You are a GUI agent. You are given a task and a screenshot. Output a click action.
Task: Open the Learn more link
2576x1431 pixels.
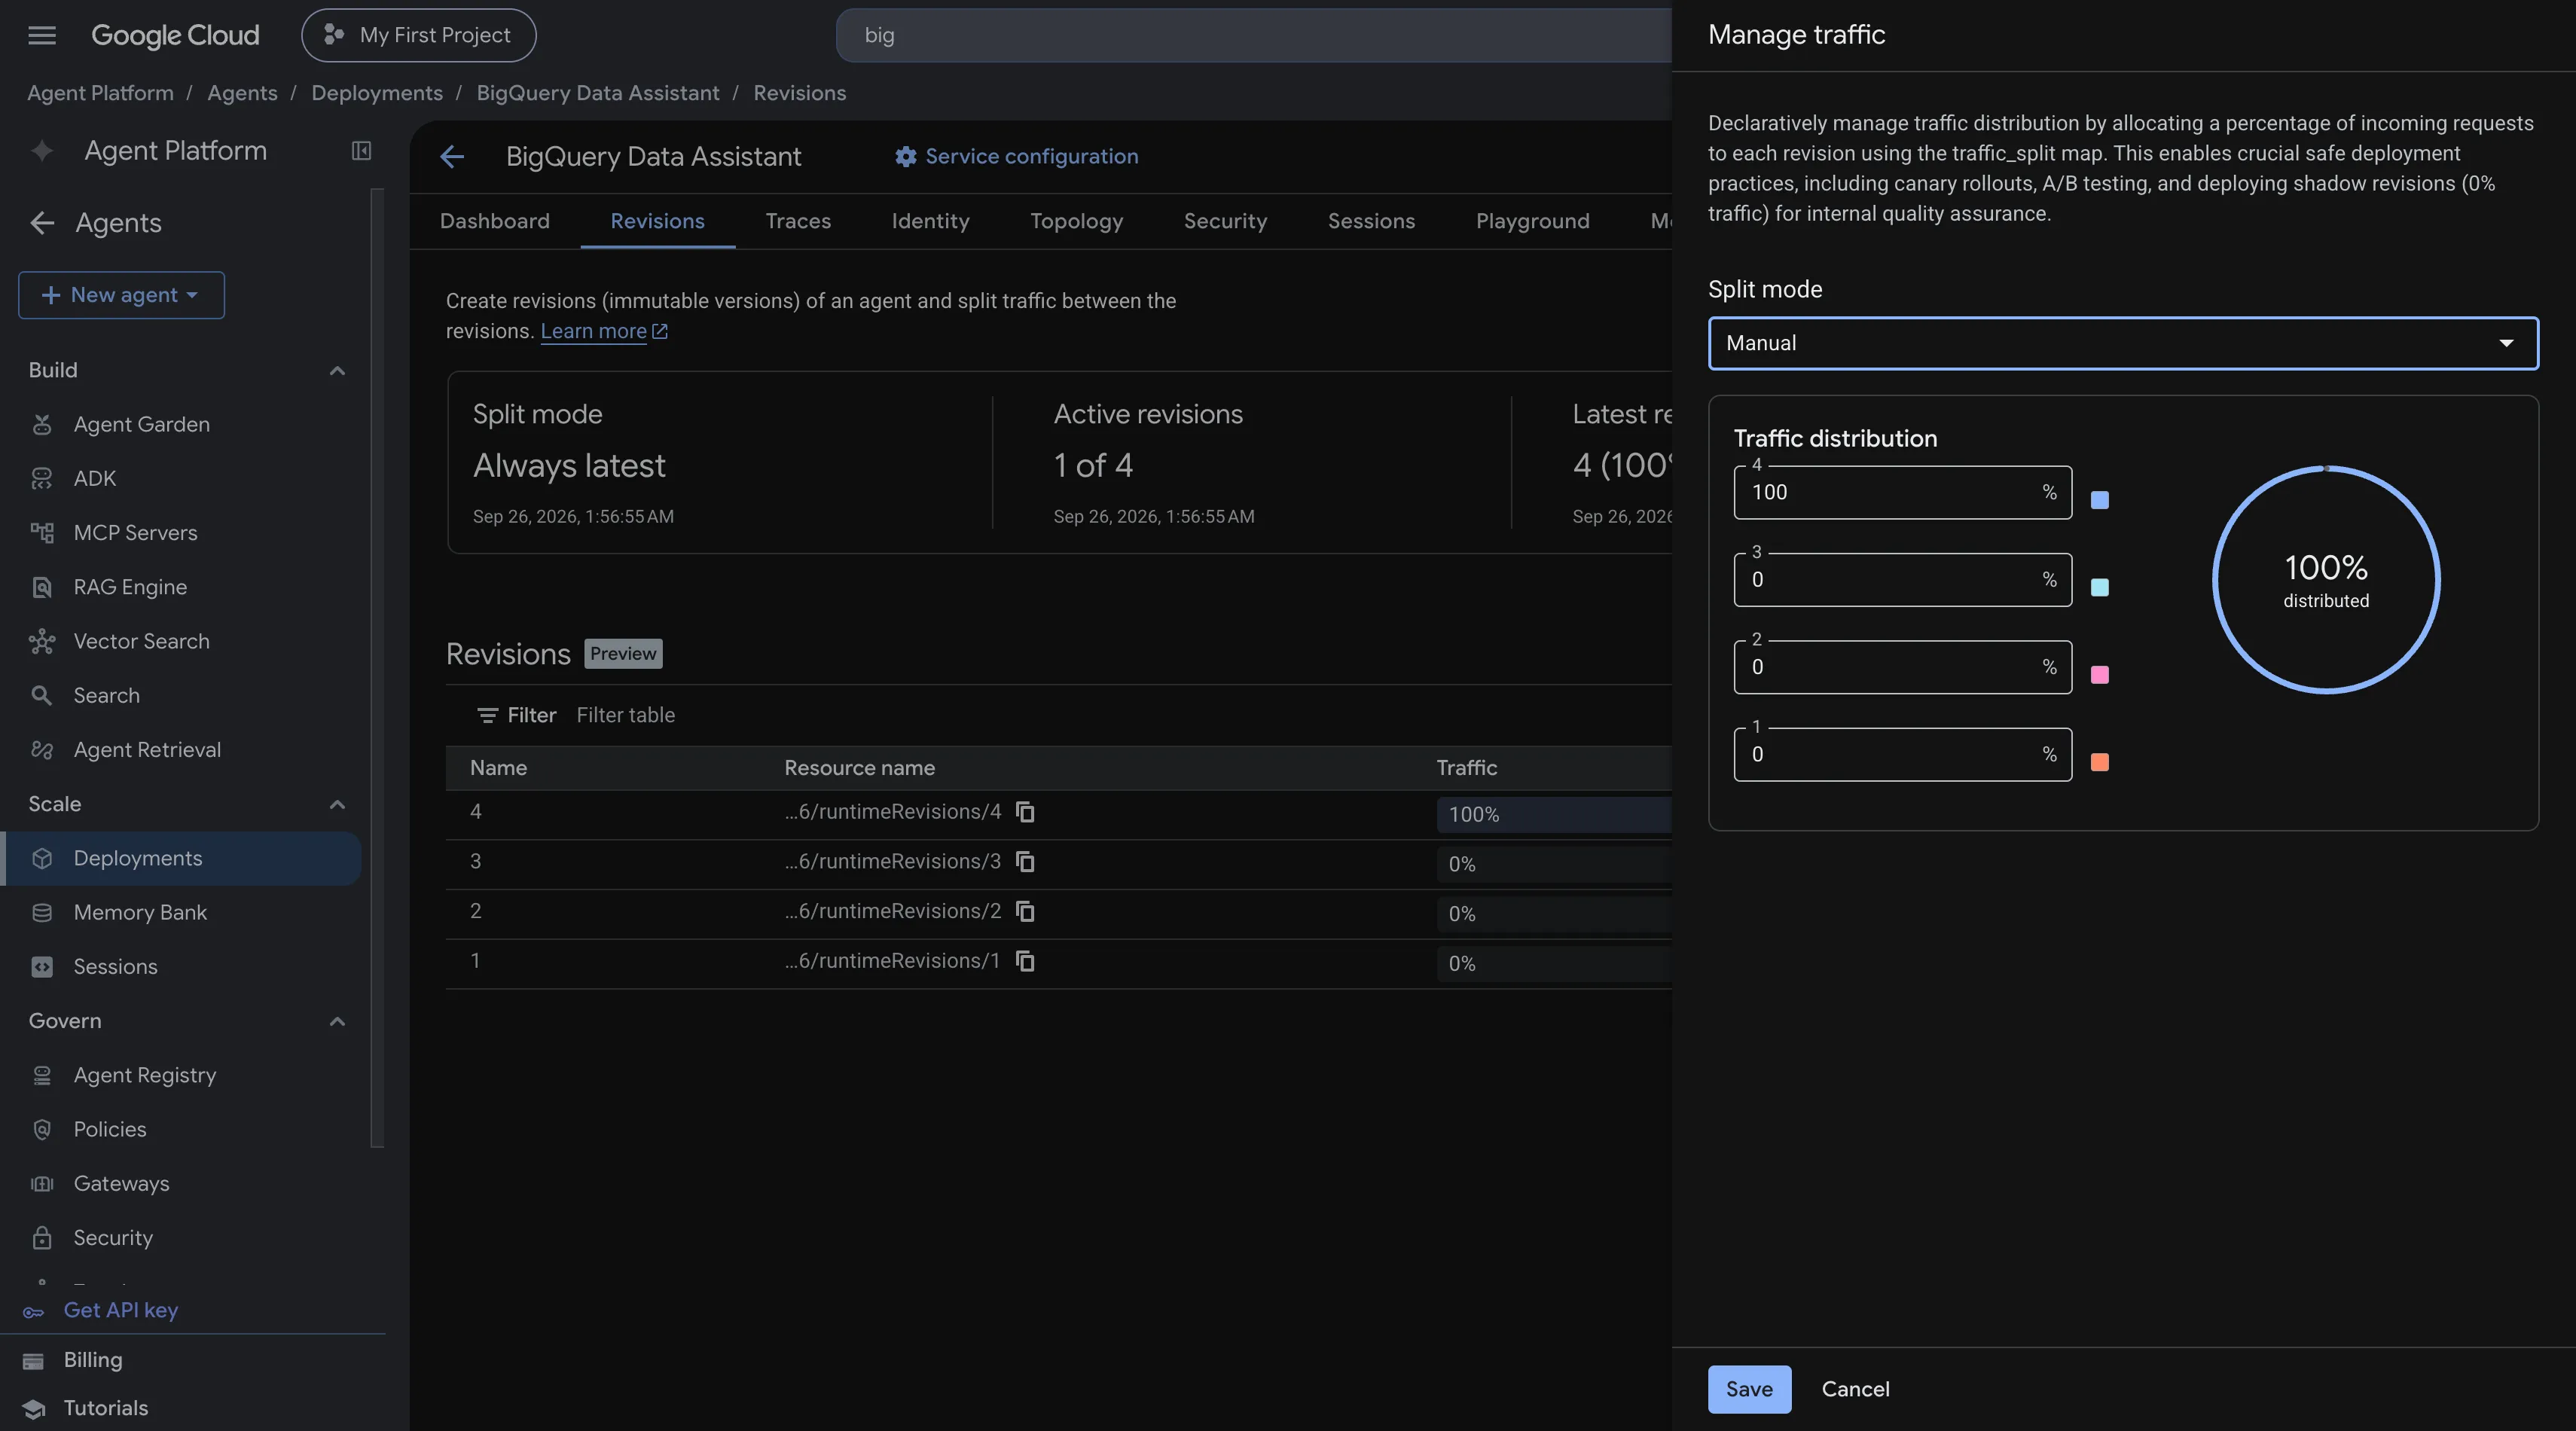[604, 331]
